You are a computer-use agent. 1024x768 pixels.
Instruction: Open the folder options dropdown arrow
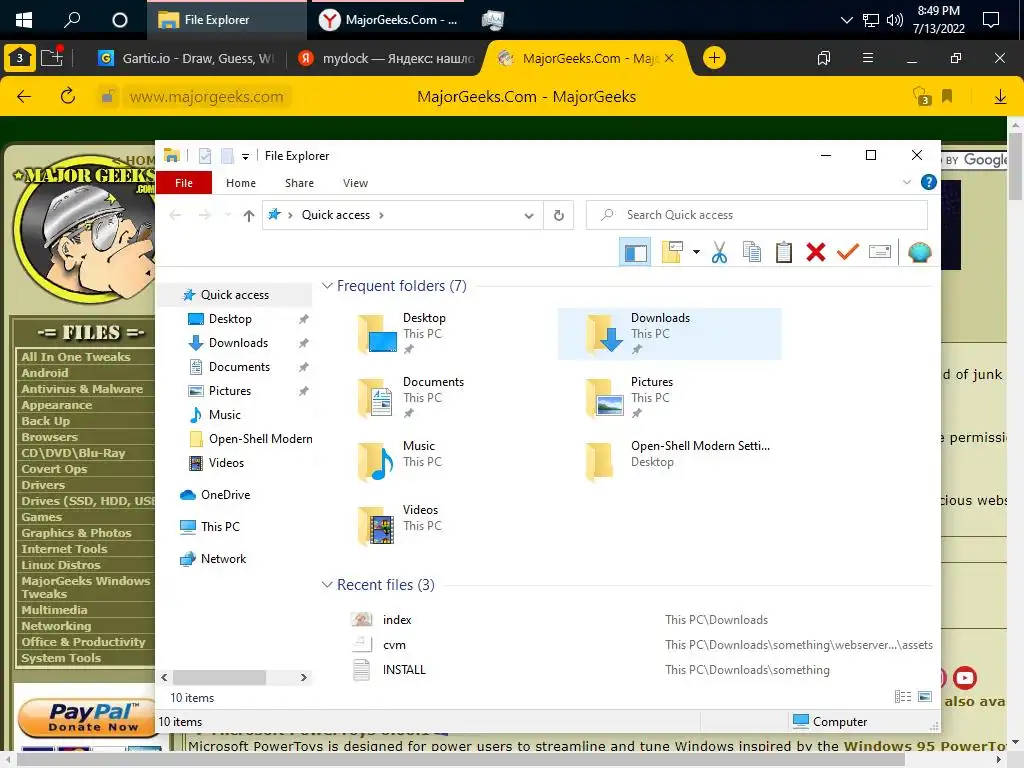click(697, 252)
